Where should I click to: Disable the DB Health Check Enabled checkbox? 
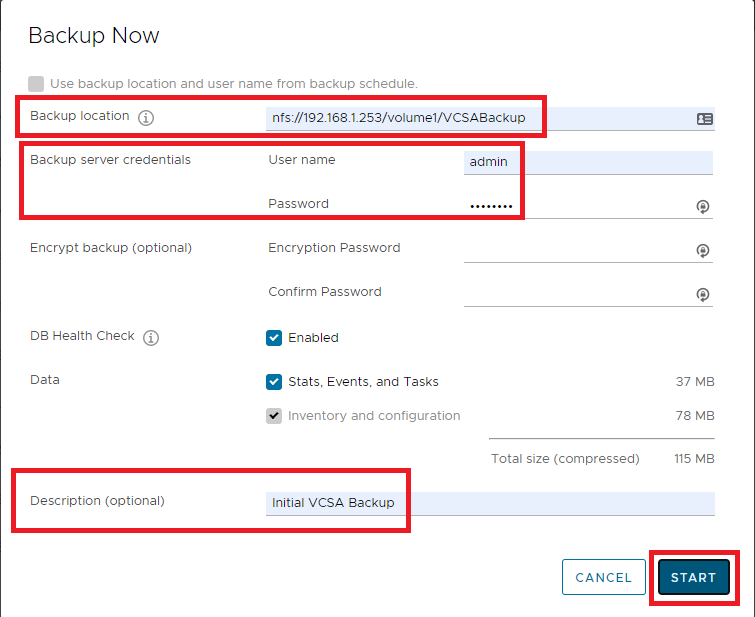274,338
